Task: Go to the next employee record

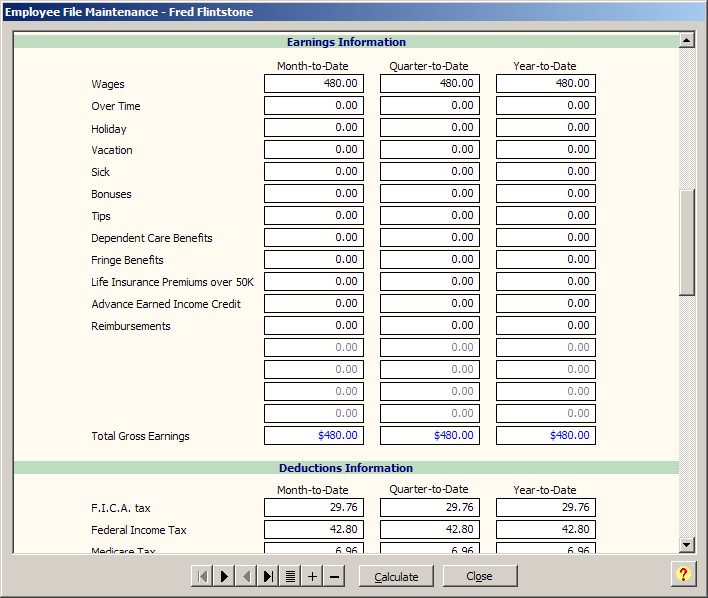Action: tap(224, 576)
